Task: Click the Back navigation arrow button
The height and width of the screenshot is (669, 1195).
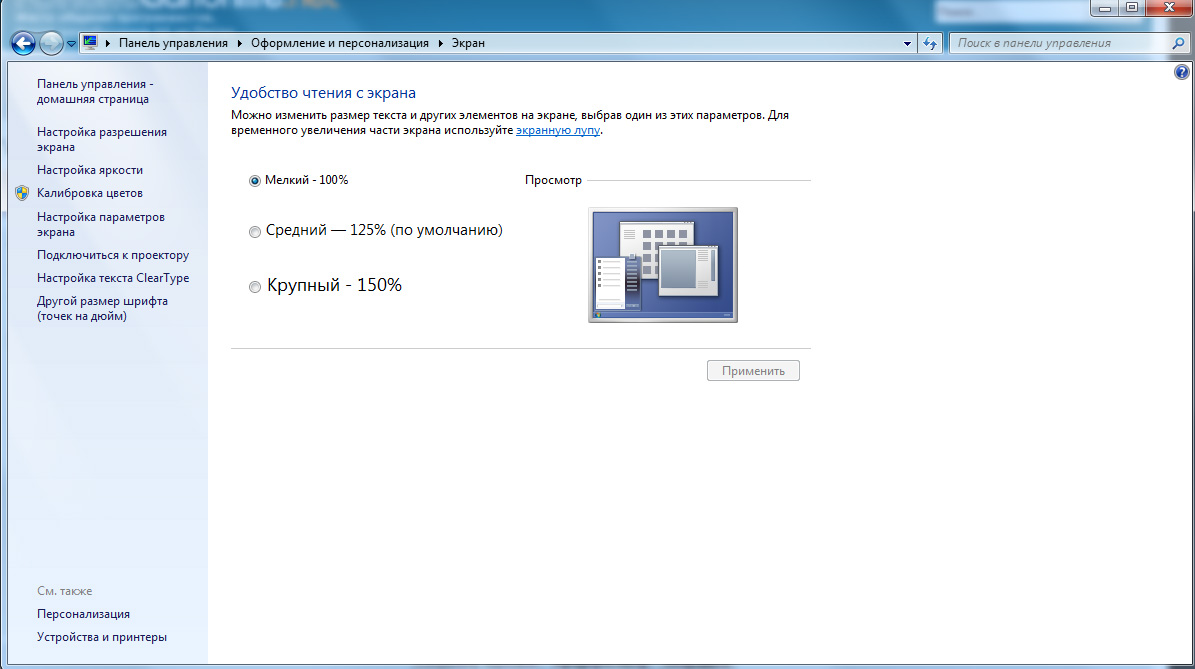Action: pos(23,43)
